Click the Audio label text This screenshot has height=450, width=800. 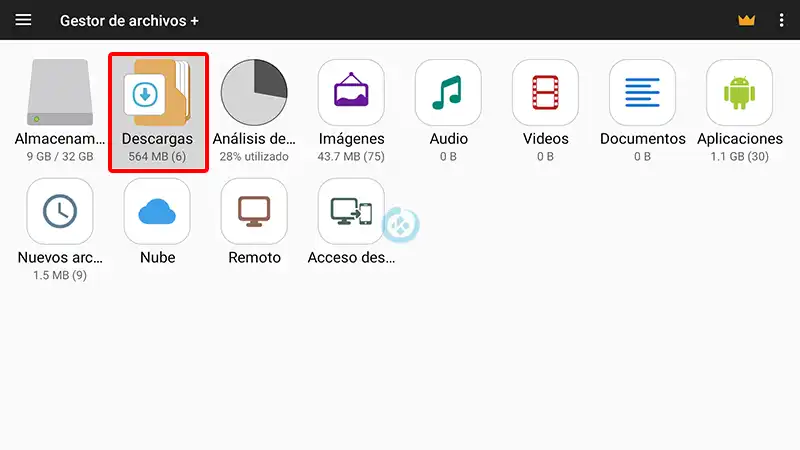click(448, 139)
